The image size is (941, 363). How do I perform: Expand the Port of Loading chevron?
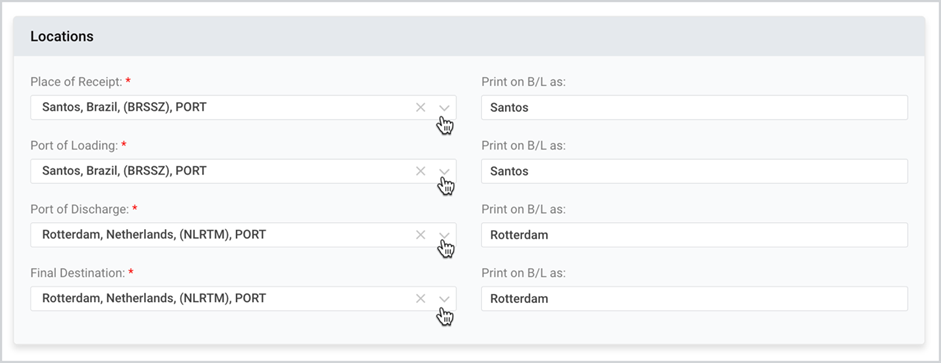444,172
